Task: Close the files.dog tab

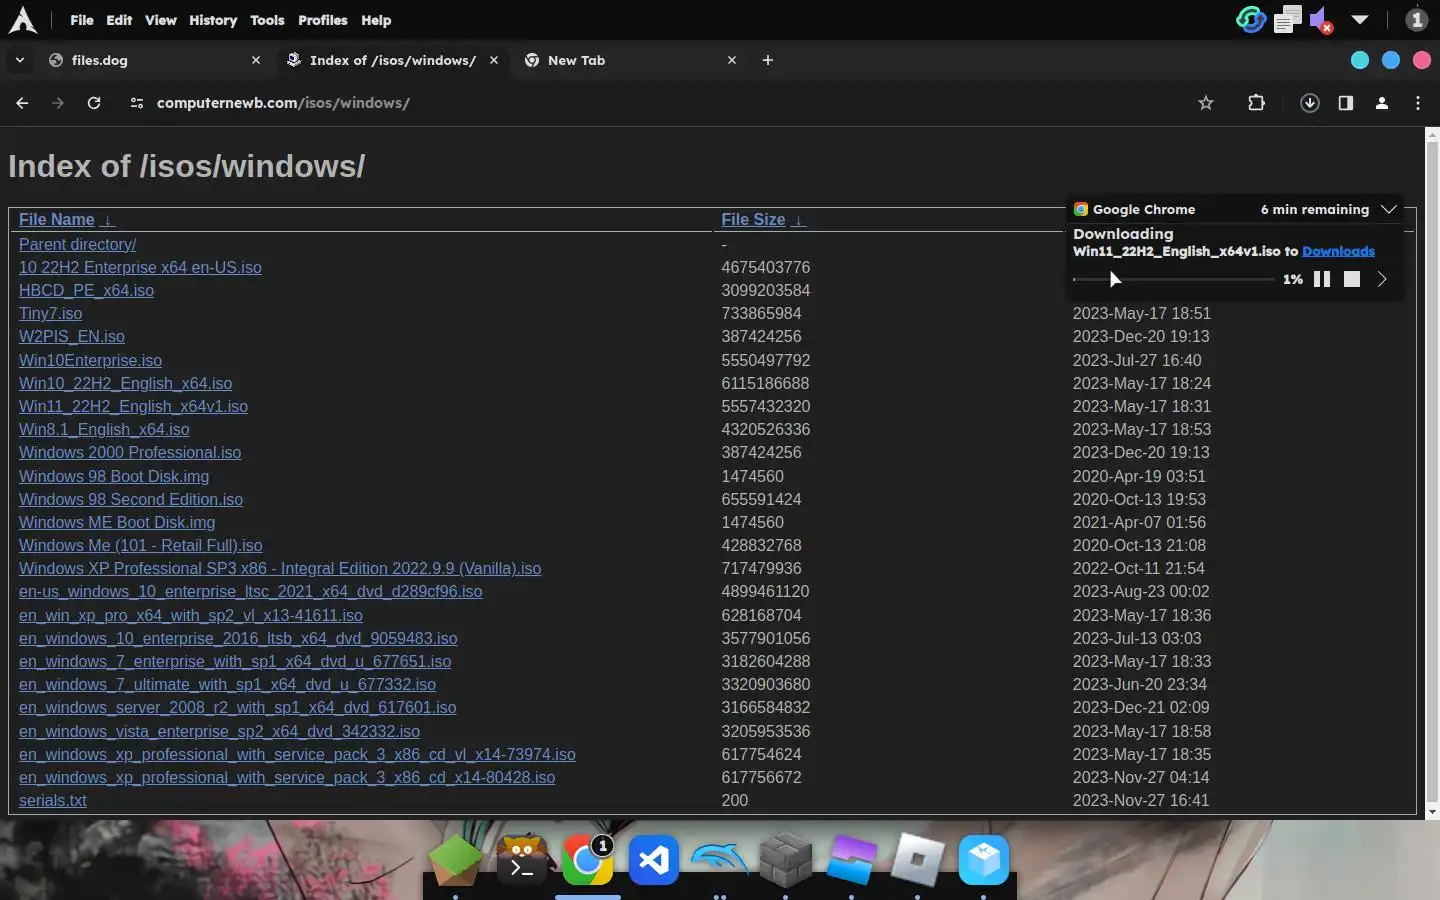Action: 256,60
